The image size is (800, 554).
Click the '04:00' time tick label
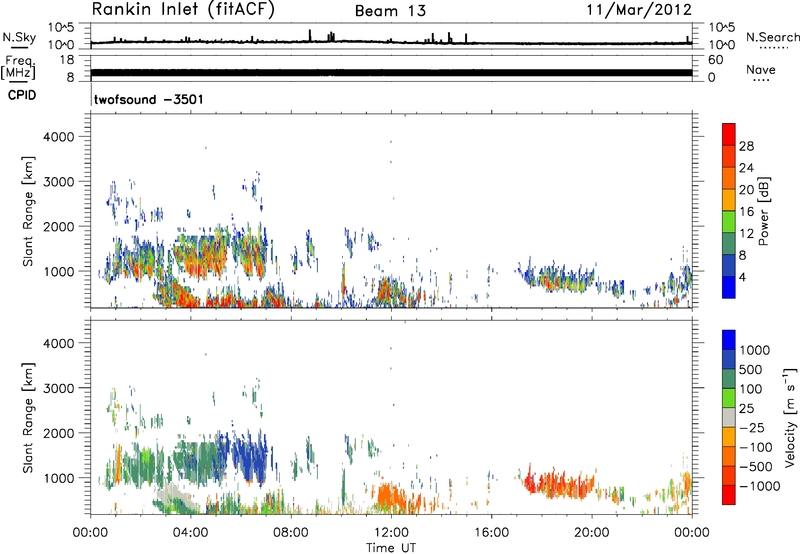[x=191, y=533]
